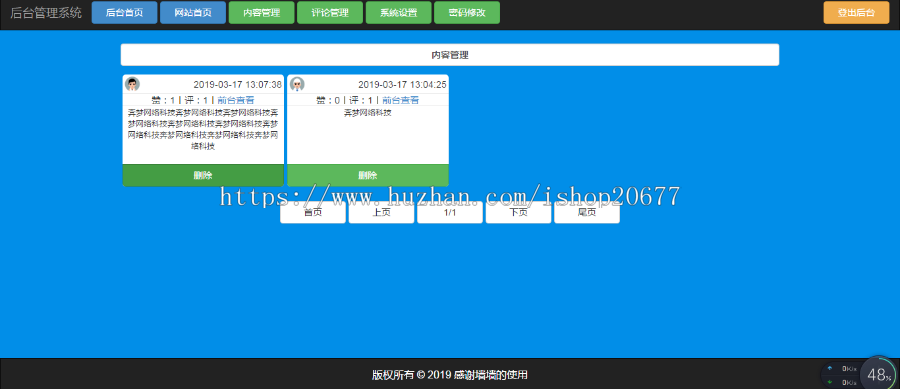Go to 首页 first page in pagination

tap(313, 213)
